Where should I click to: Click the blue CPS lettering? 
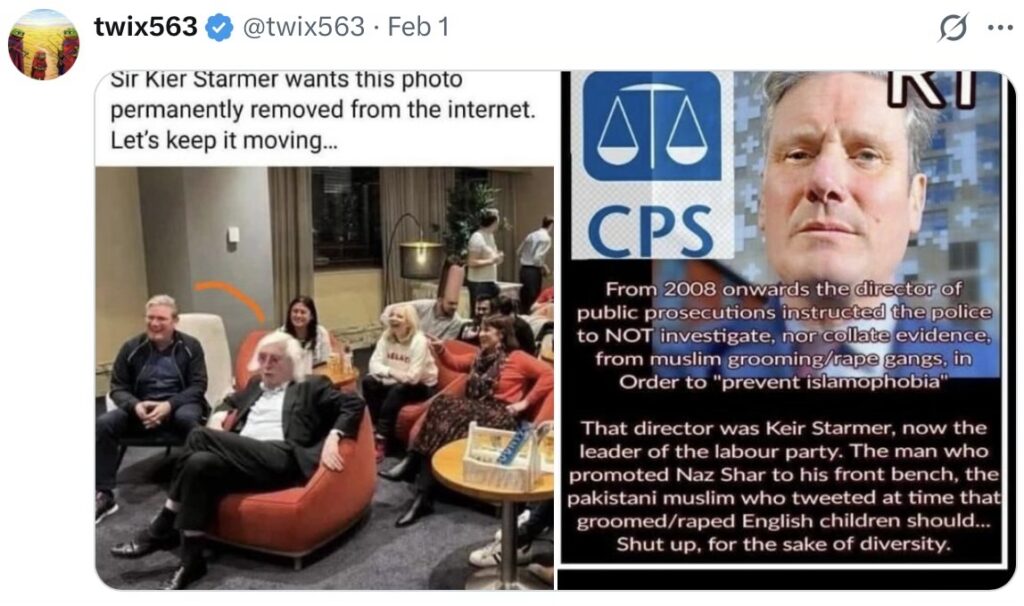tap(650, 231)
